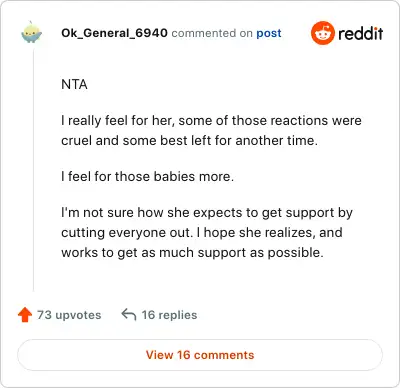Open Ok_General_6940's avatar image
Viewport: 400px width, 388px height.
[x=31, y=32]
